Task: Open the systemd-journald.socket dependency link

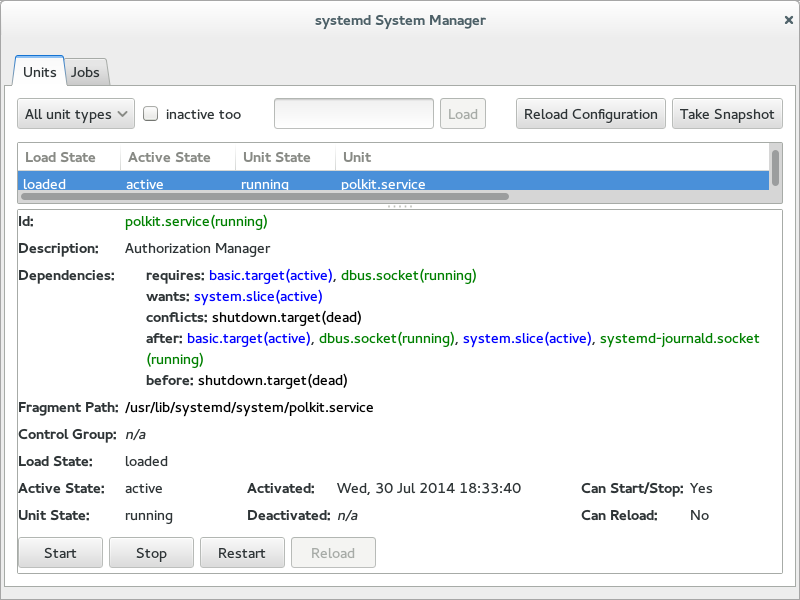Action: [x=679, y=339]
